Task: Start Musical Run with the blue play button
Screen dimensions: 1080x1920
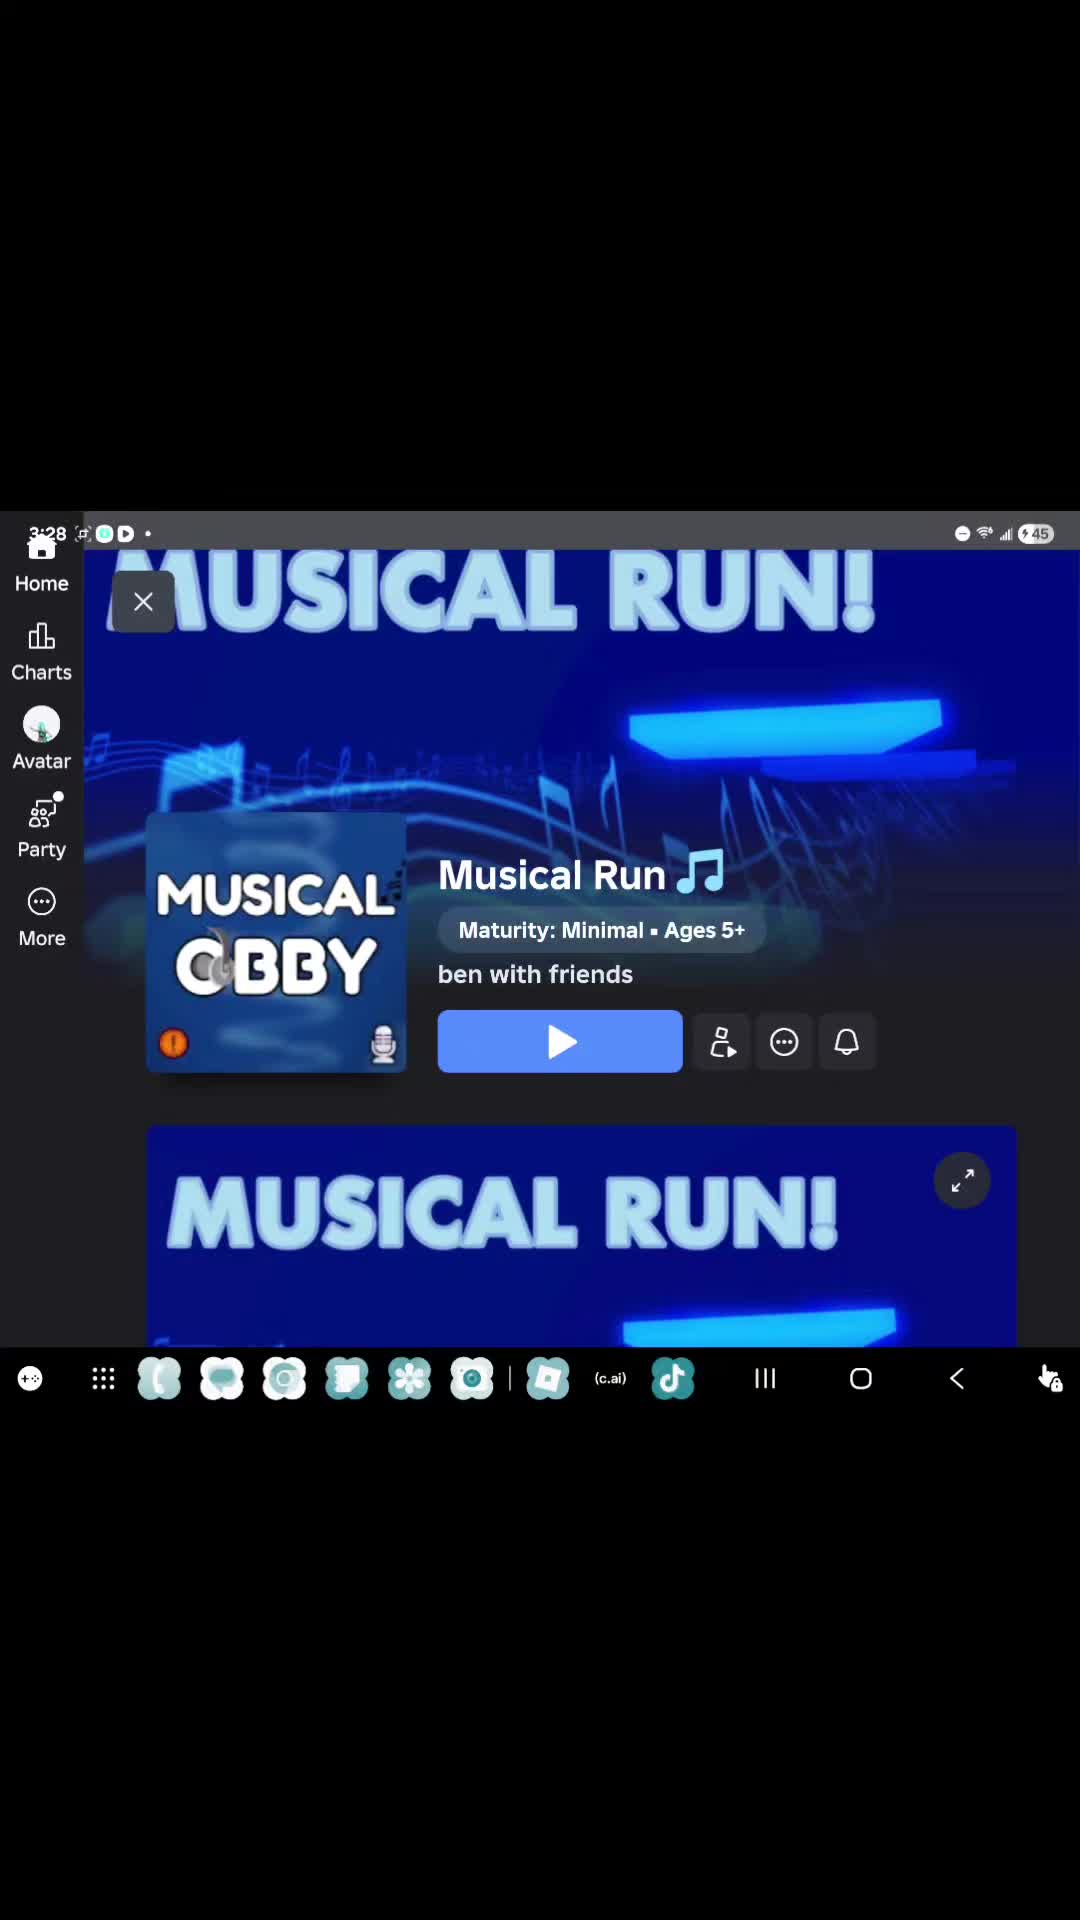Action: pyautogui.click(x=560, y=1042)
